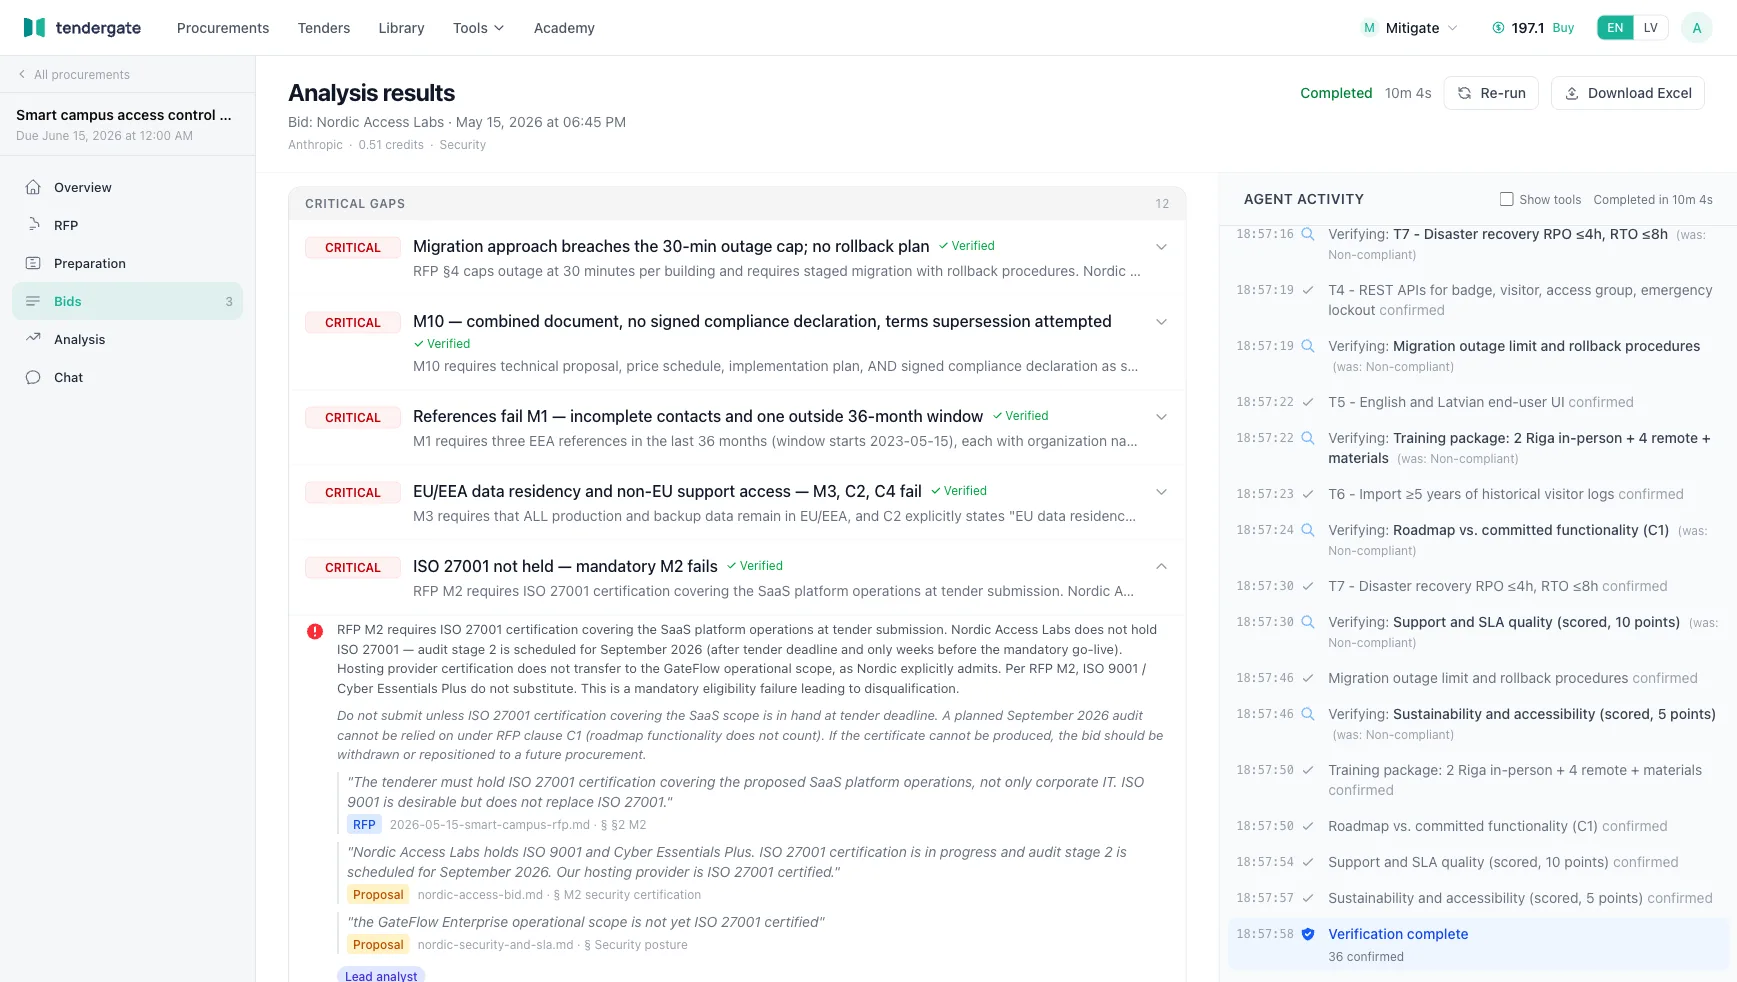Open the Overview home icon
Viewport: 1737px width, 982px height.
pos(33,187)
